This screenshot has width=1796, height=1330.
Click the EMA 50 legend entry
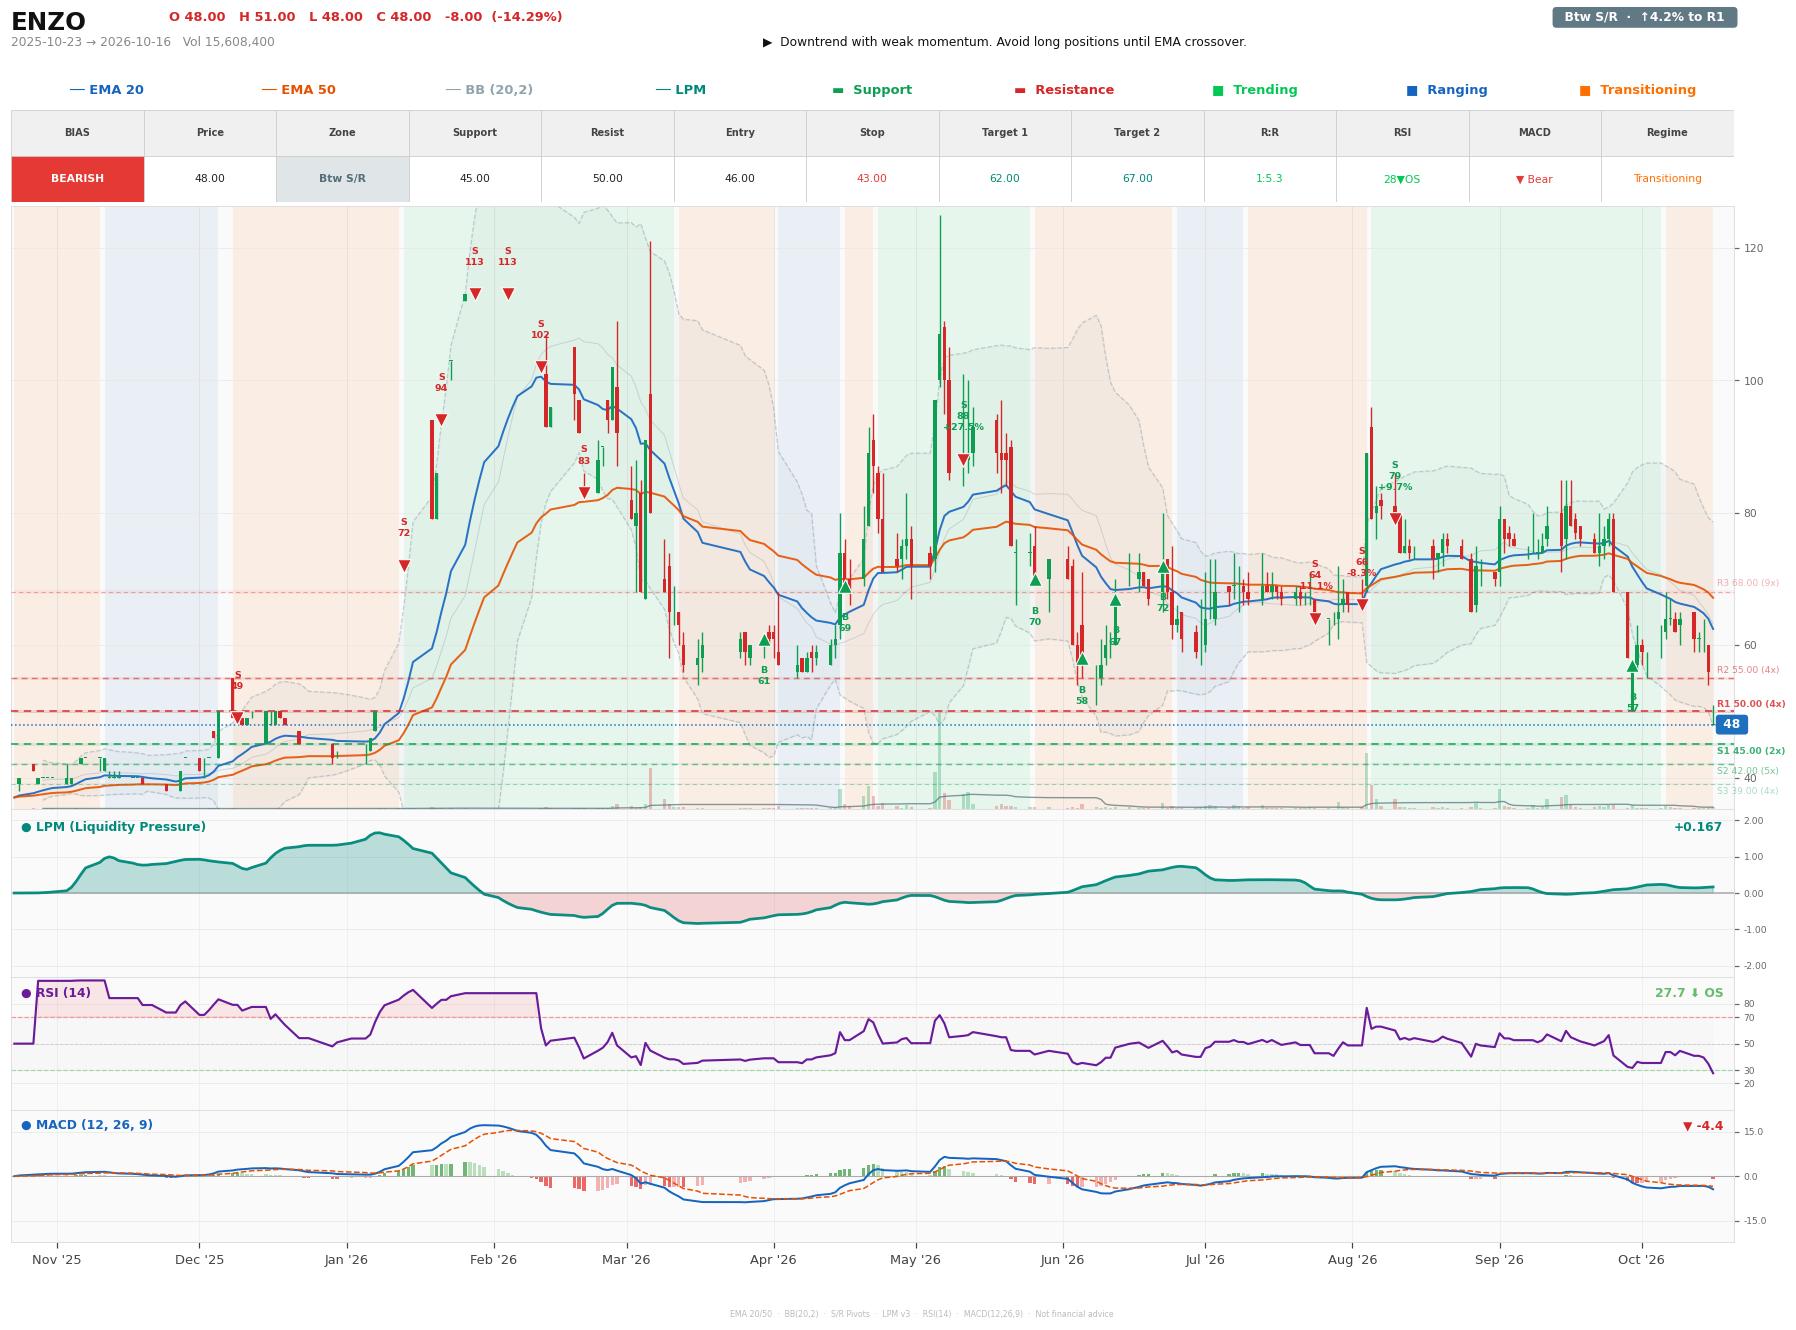[298, 90]
